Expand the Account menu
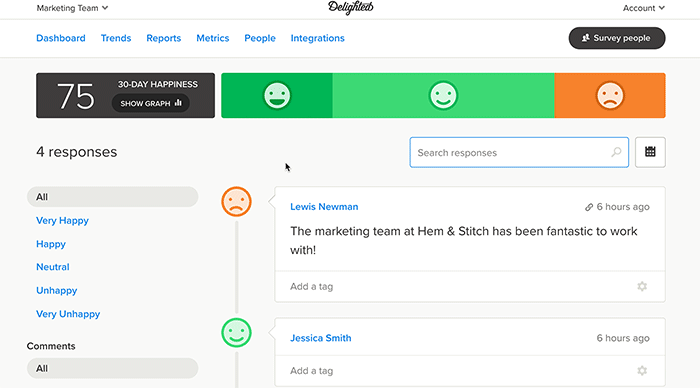The height and width of the screenshot is (388, 700). tap(644, 8)
